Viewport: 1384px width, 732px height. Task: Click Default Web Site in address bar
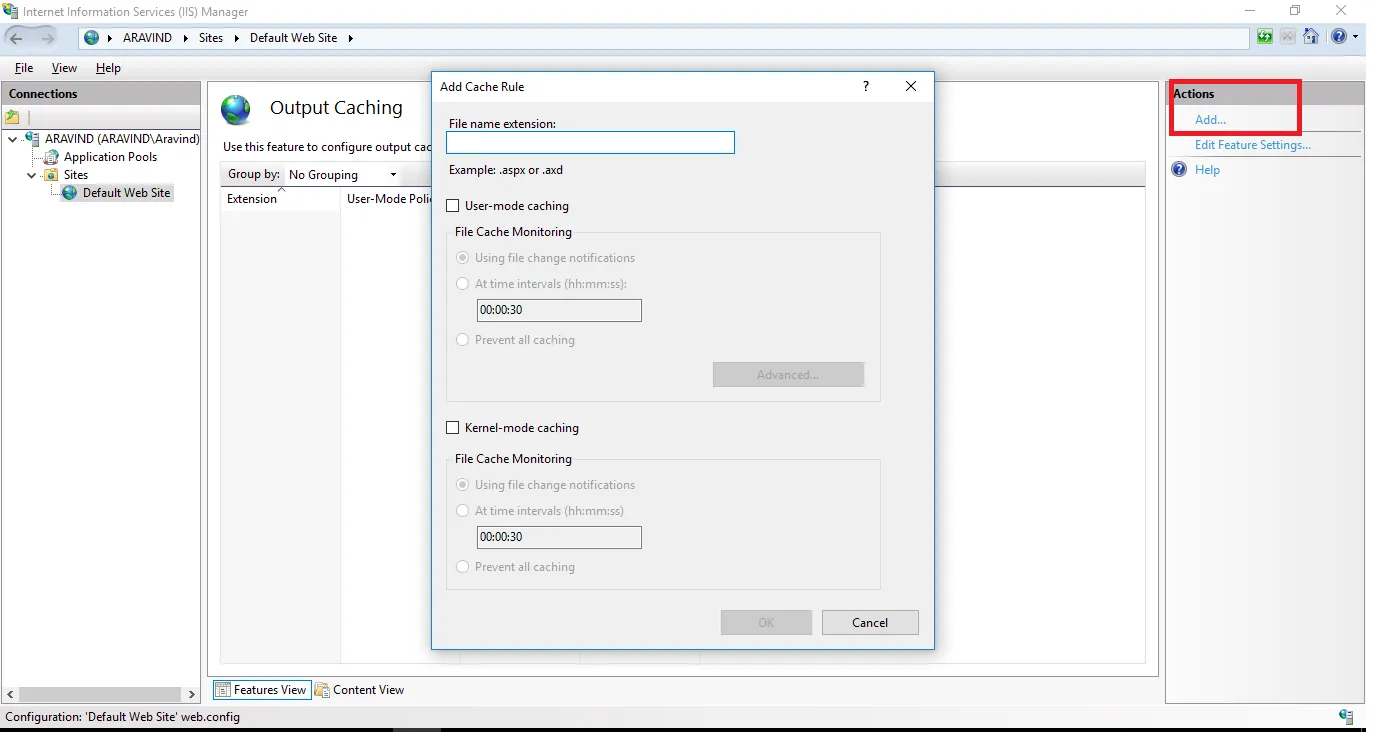[294, 38]
